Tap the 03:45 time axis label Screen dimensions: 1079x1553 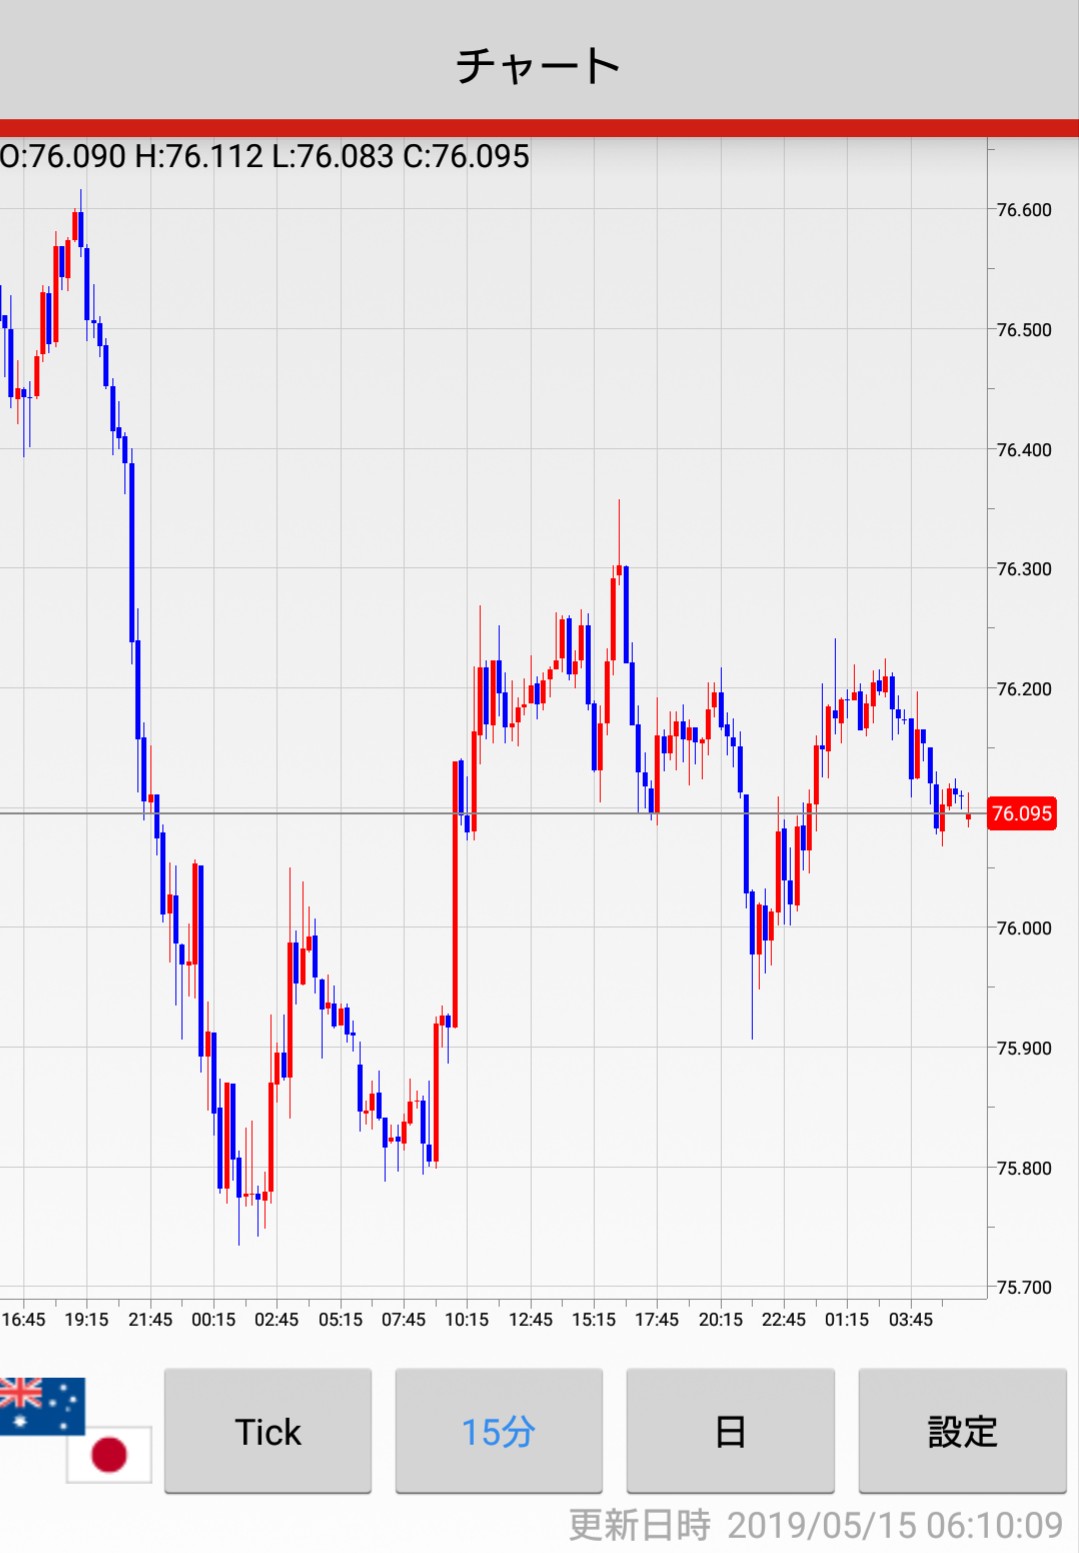tap(910, 1319)
